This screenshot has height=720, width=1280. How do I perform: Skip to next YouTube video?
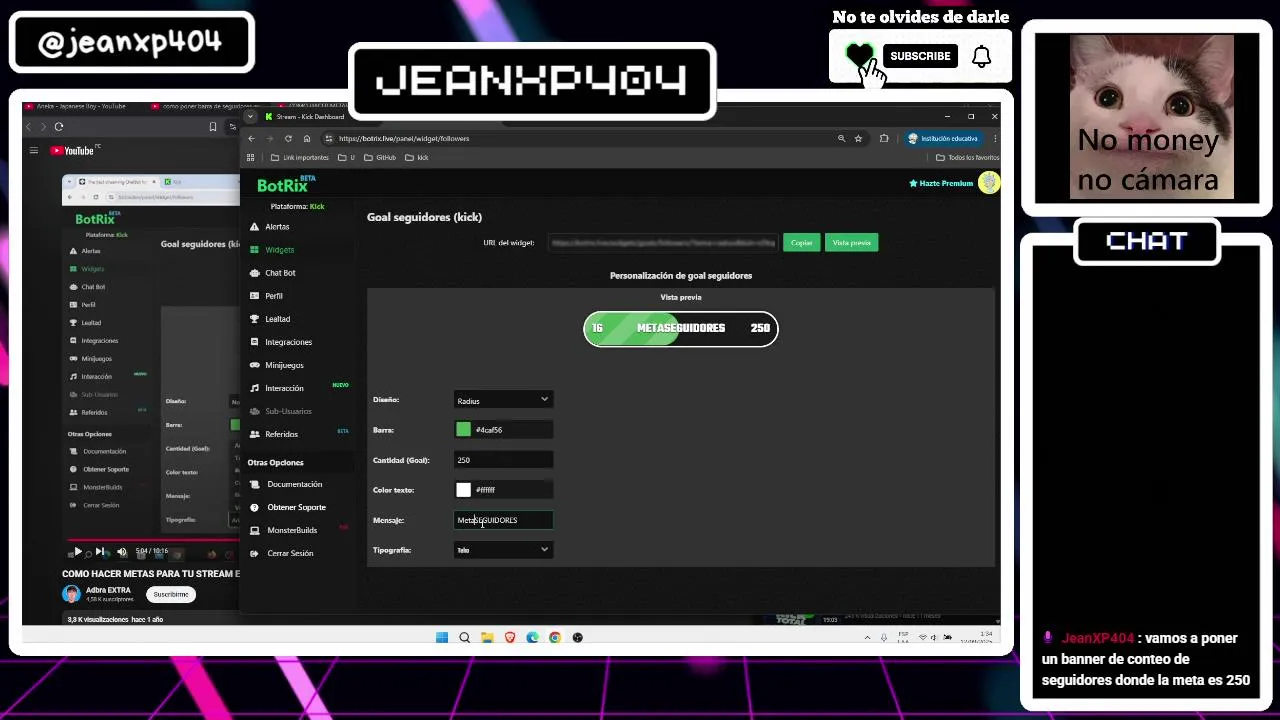pyautogui.click(x=99, y=552)
